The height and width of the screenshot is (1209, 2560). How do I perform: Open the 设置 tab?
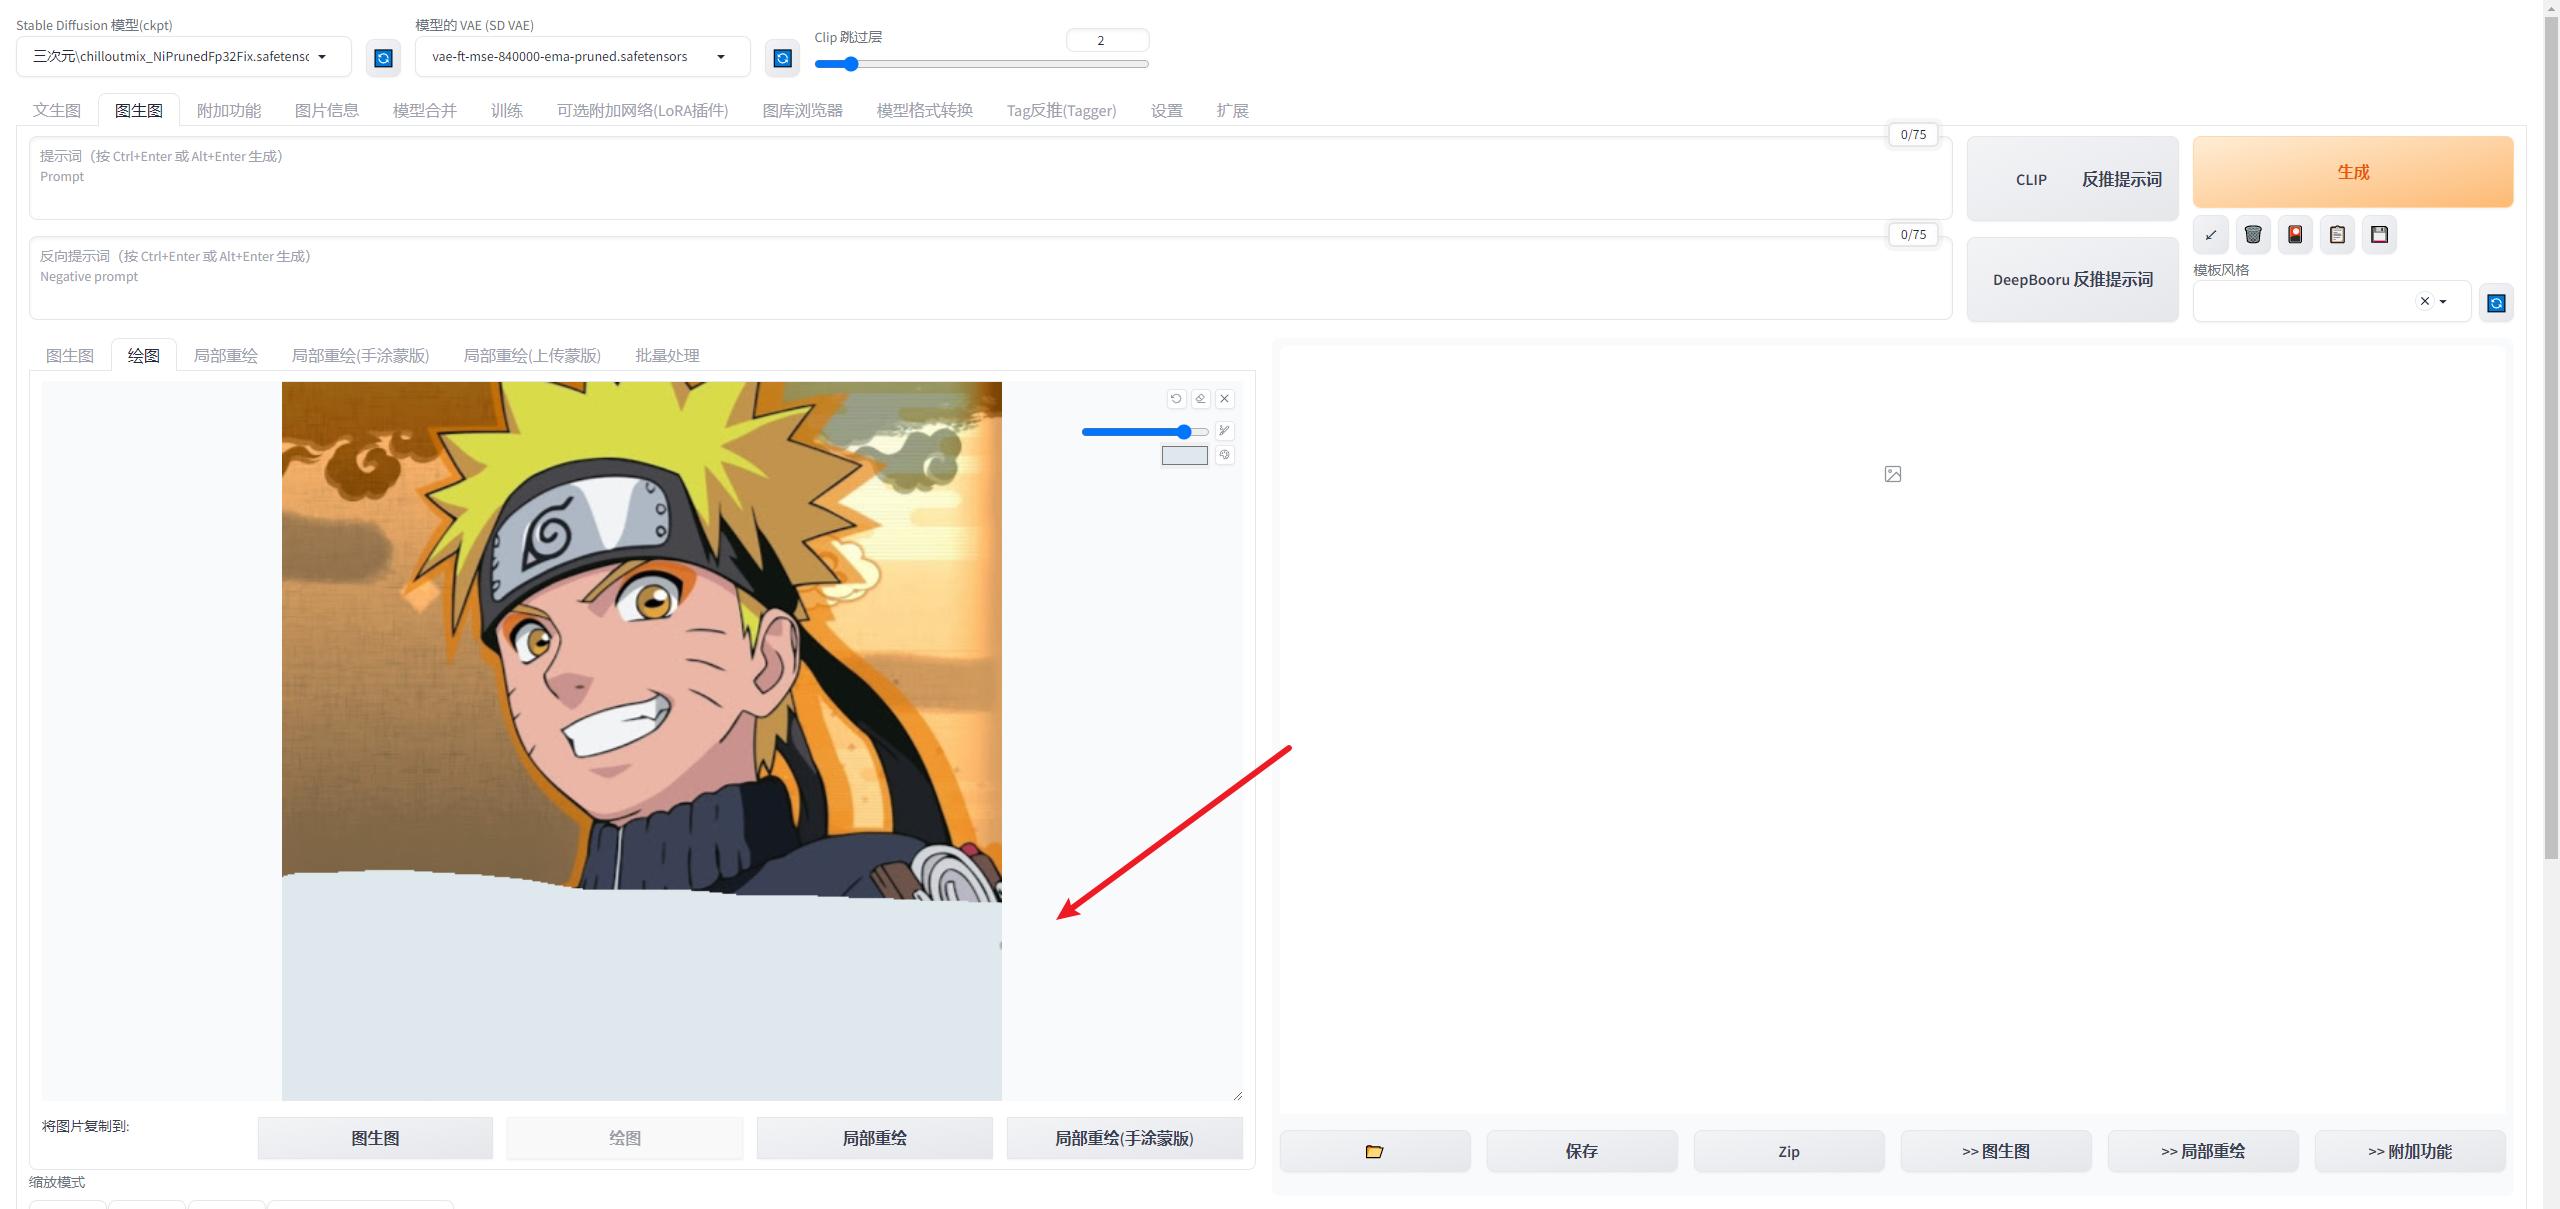point(1167,111)
